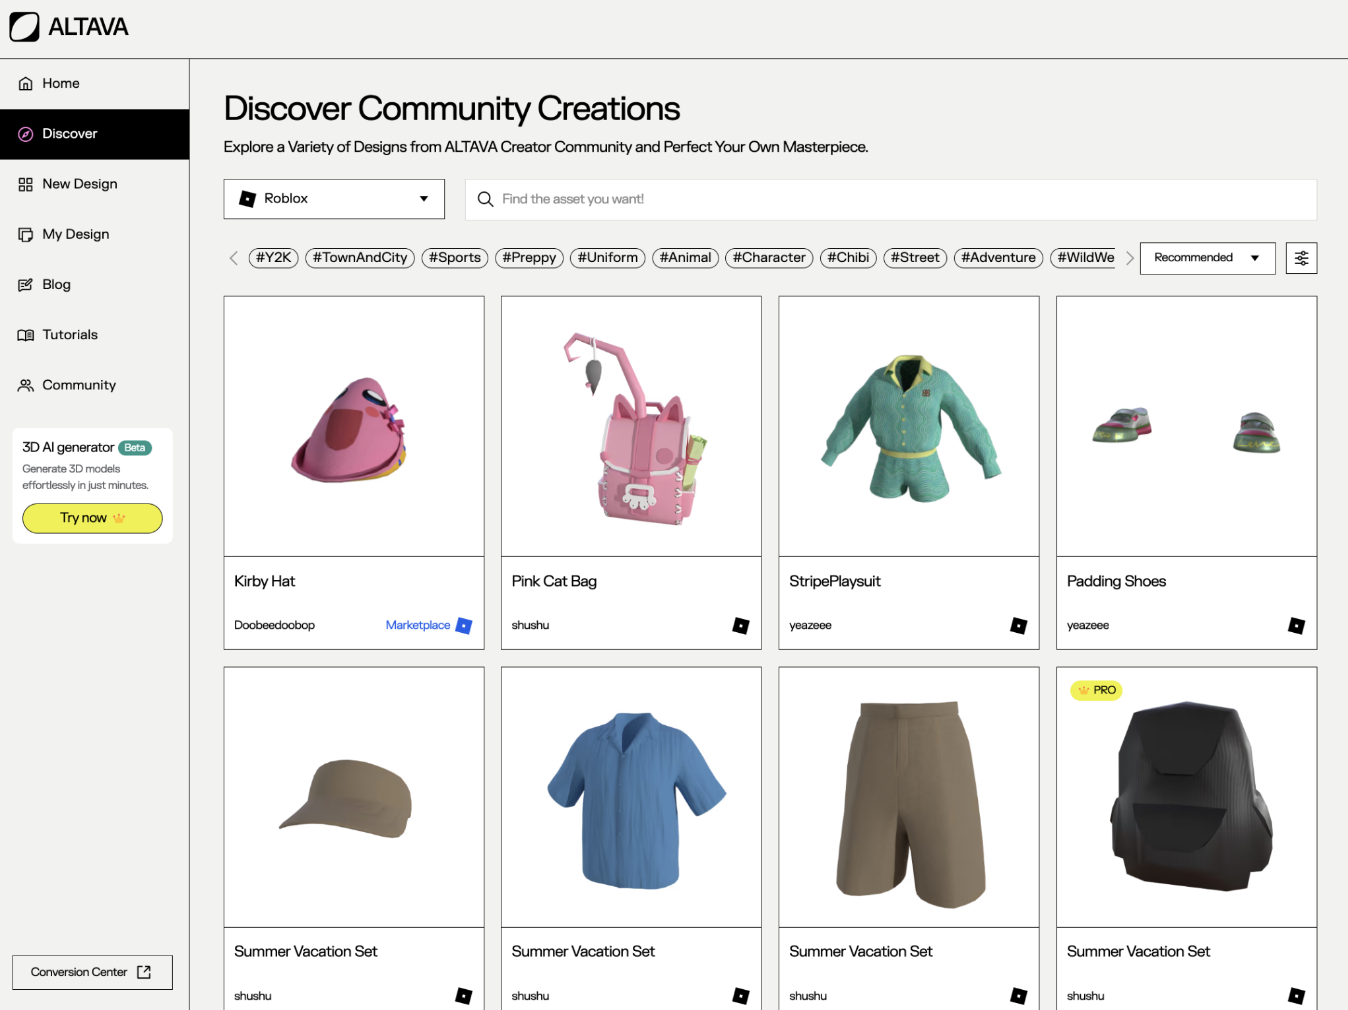The height and width of the screenshot is (1010, 1348).
Task: Open the Blog section
Action: point(94,285)
